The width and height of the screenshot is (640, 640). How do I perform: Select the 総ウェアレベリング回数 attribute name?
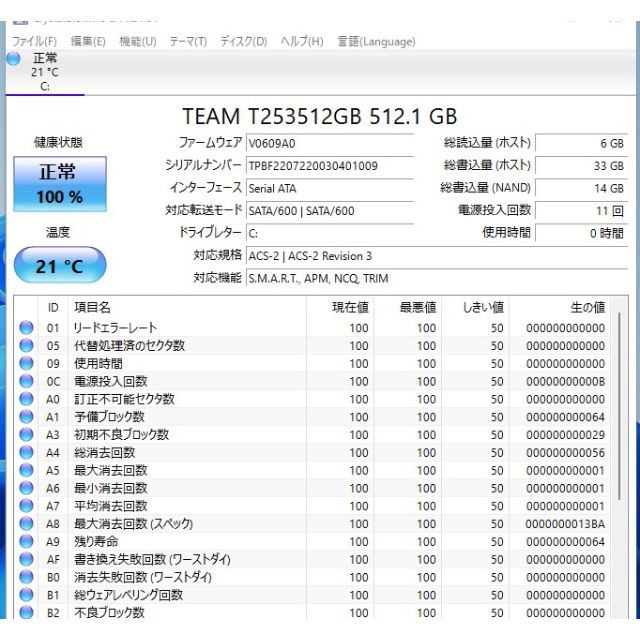click(x=128, y=595)
